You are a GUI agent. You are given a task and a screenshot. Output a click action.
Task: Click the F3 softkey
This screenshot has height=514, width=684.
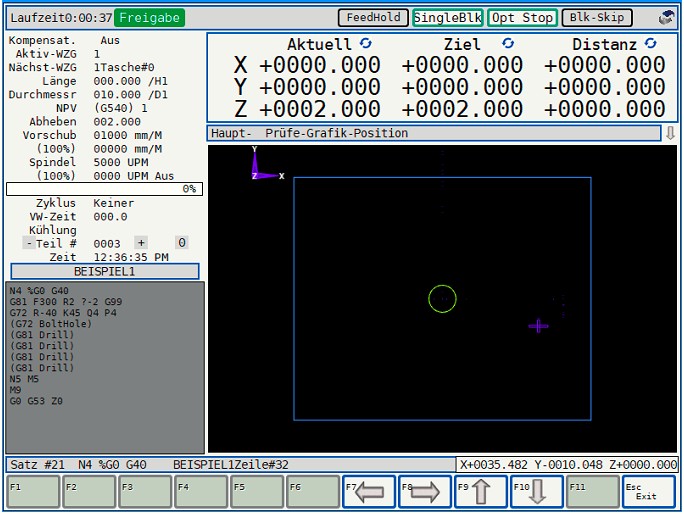pyautogui.click(x=145, y=492)
